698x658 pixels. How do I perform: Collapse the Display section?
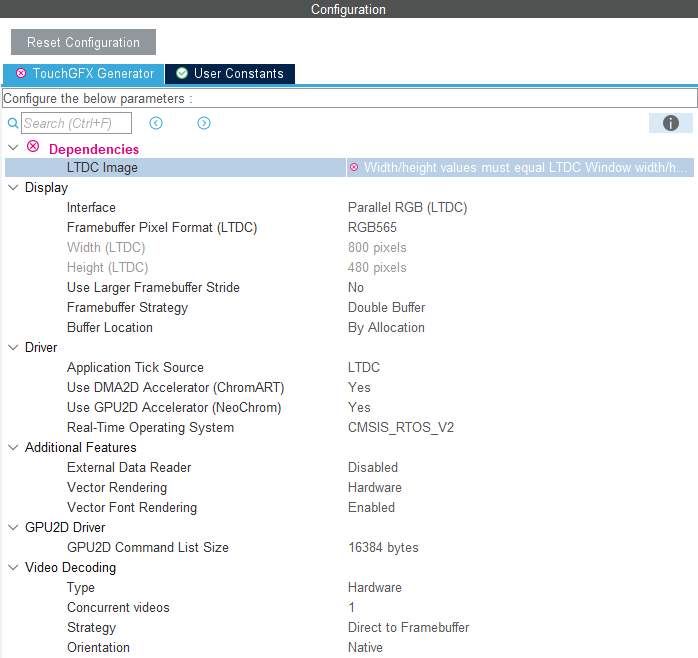point(13,188)
